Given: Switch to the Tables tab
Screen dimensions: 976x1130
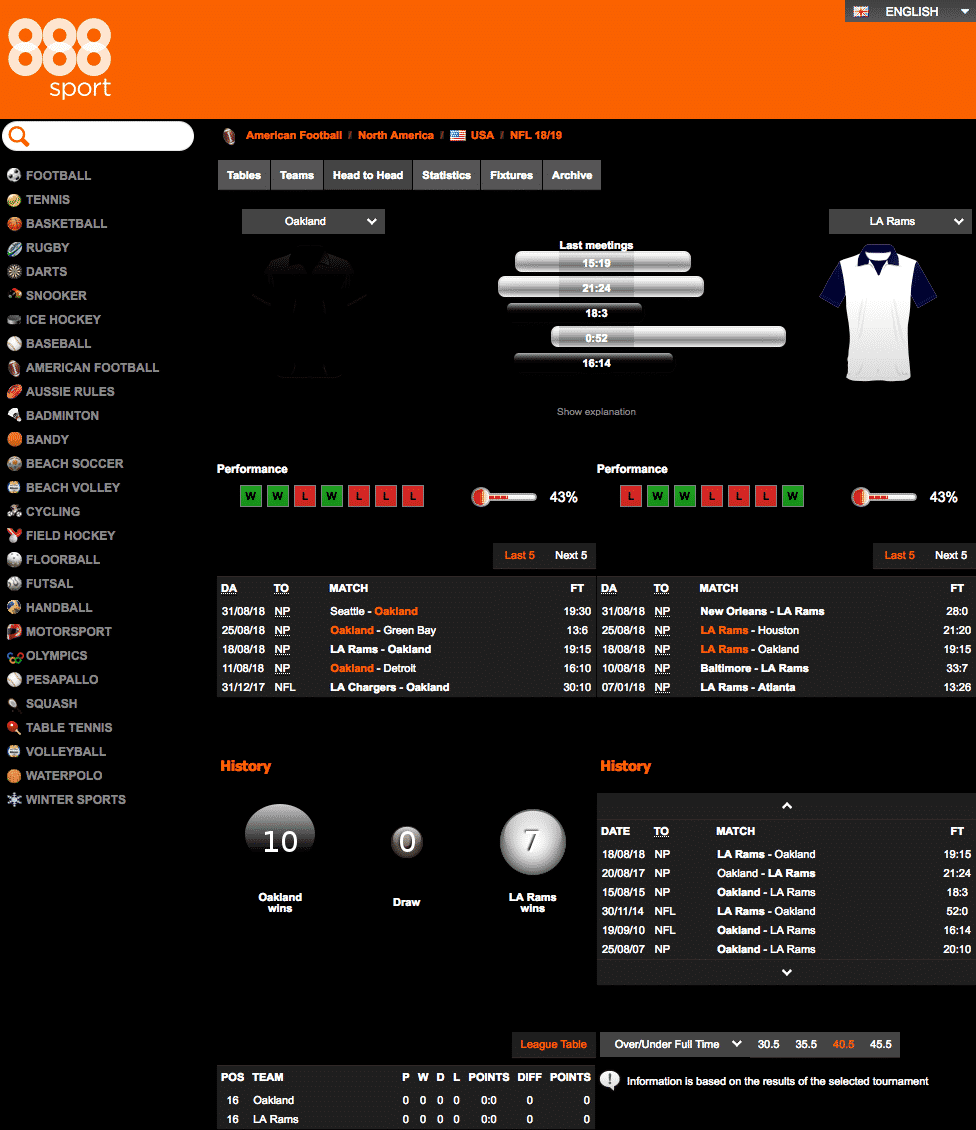Looking at the screenshot, I should [244, 175].
